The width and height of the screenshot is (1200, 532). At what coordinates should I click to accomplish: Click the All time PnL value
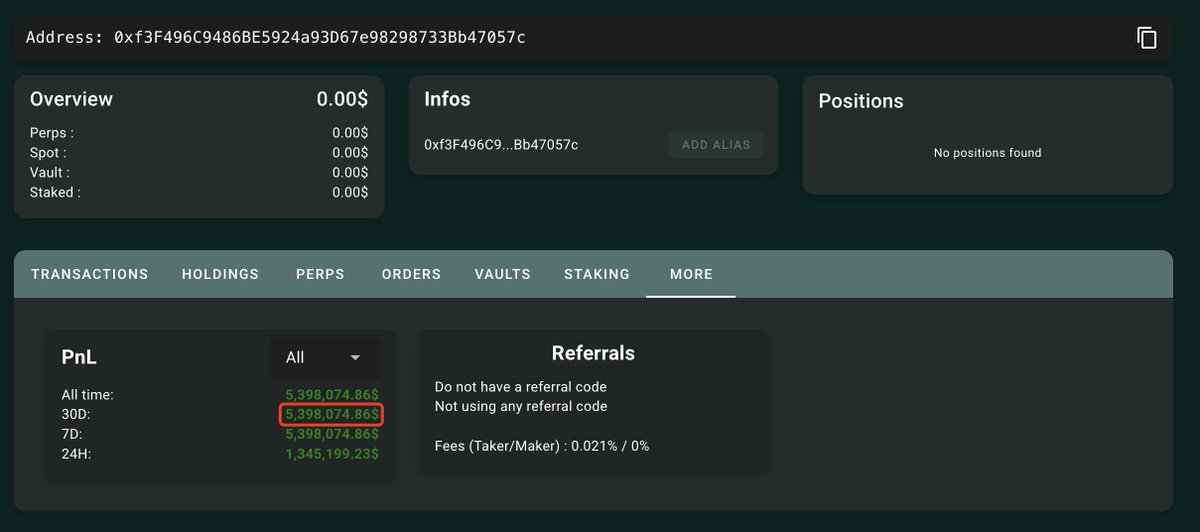[332, 394]
